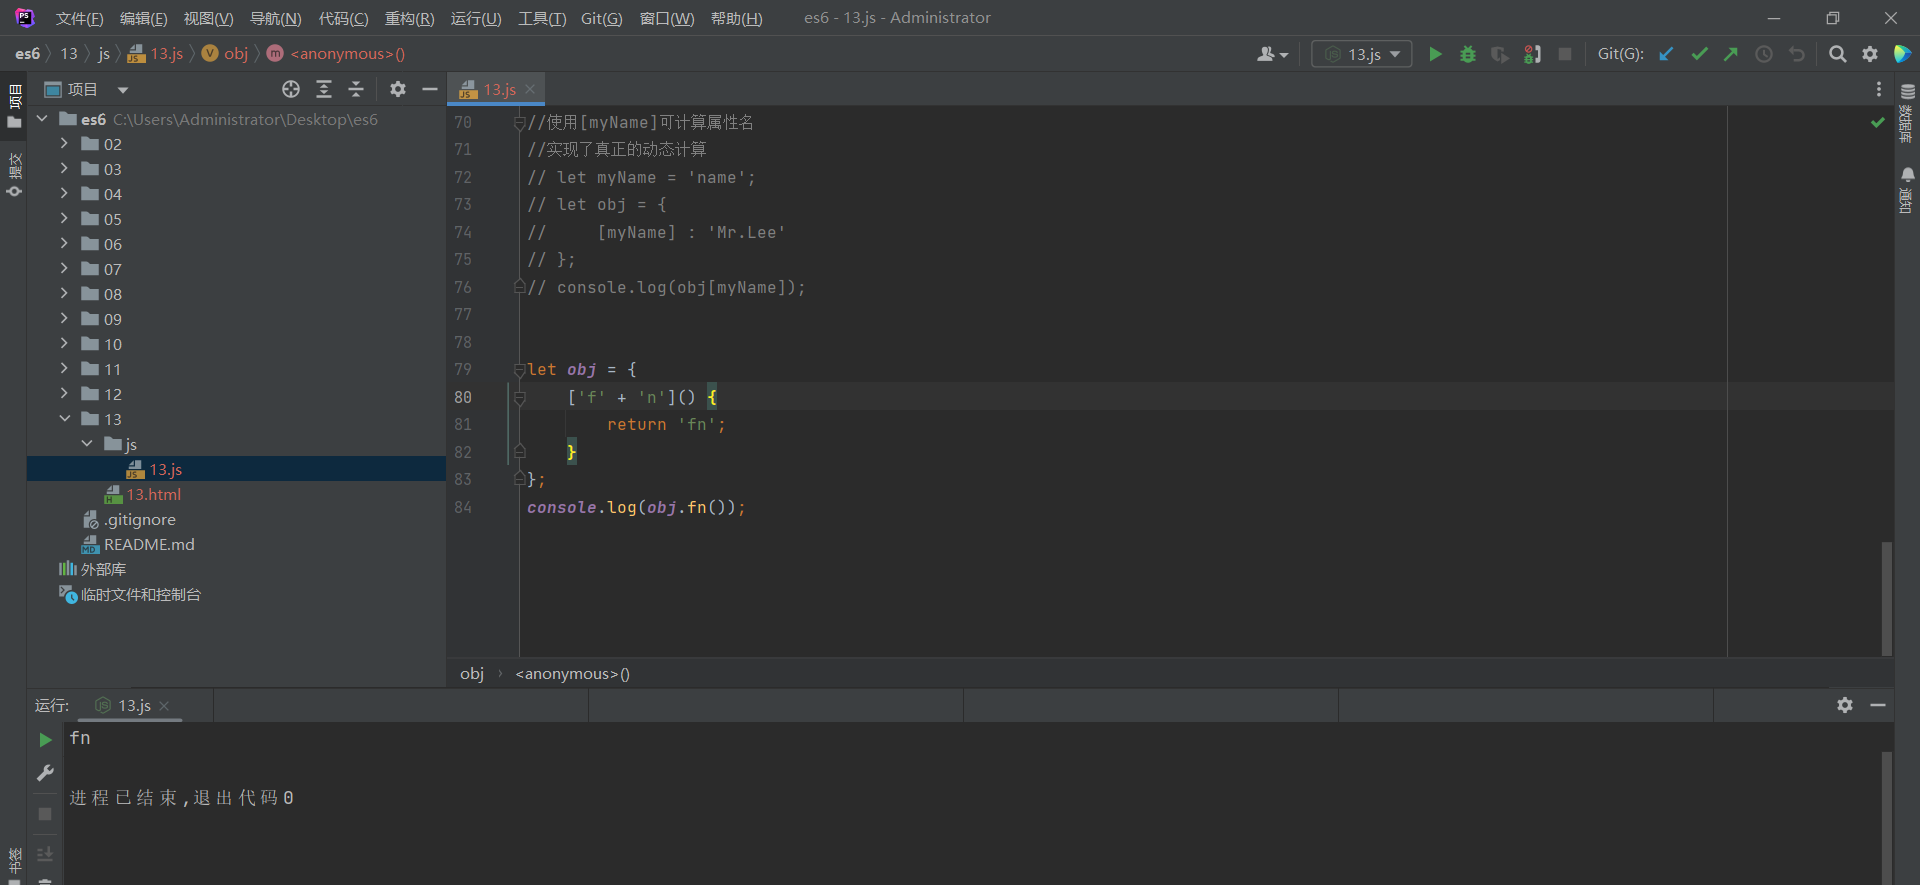Image resolution: width=1920 pixels, height=885 pixels.
Task: Open README.md file
Action: tap(149, 544)
